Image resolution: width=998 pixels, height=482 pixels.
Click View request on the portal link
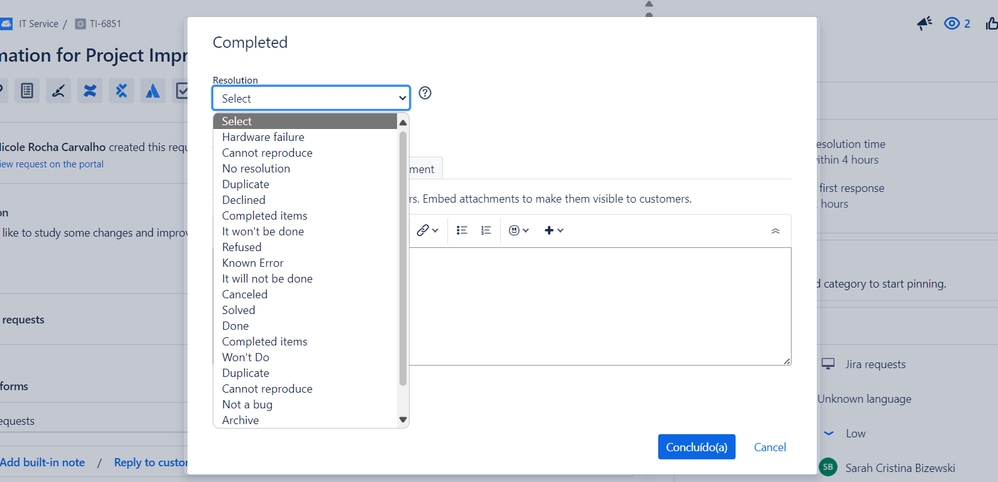coord(52,164)
